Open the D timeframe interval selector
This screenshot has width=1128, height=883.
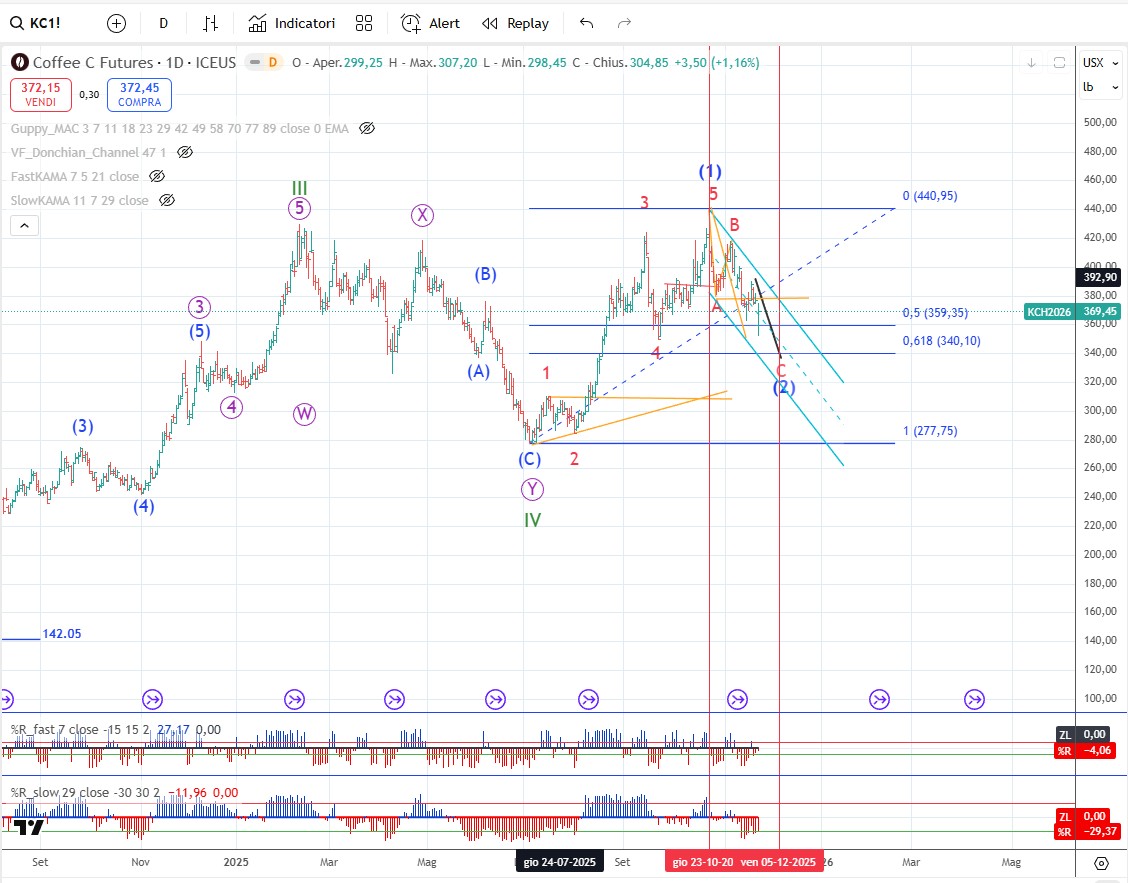pos(164,23)
